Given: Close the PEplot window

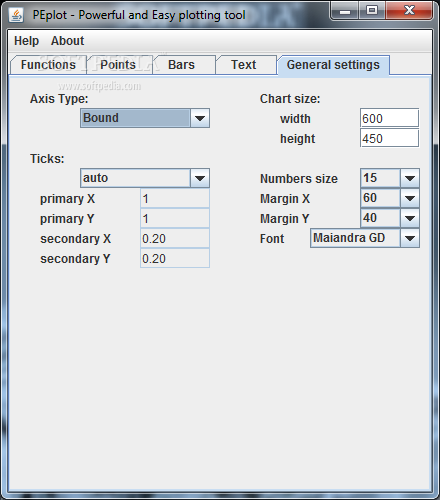Looking at the screenshot, I should pyautogui.click(x=409, y=11).
